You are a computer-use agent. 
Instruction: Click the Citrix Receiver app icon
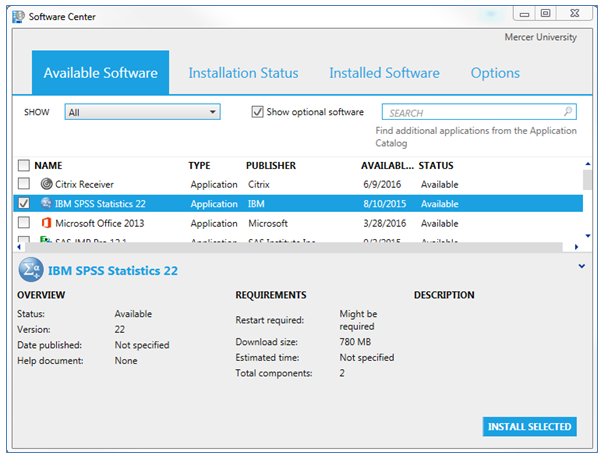(46, 184)
